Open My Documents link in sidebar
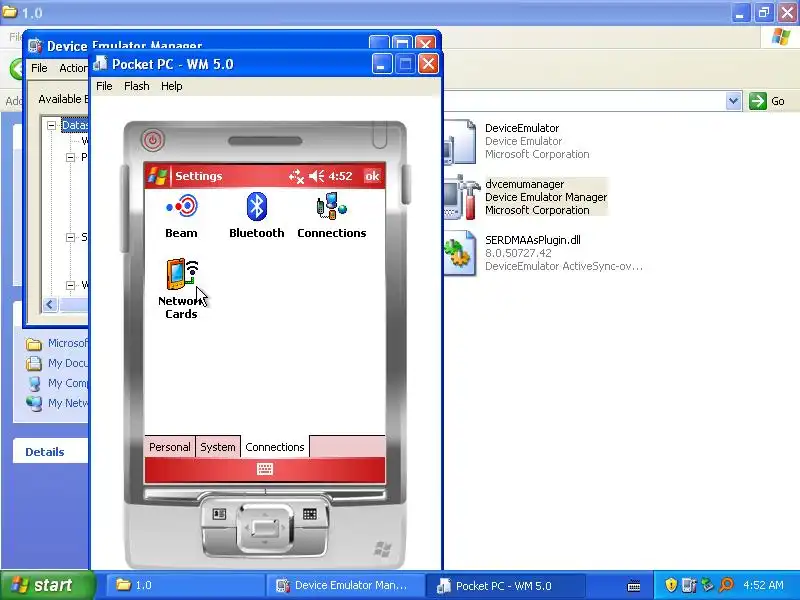800x600 pixels. pyautogui.click(x=57, y=363)
